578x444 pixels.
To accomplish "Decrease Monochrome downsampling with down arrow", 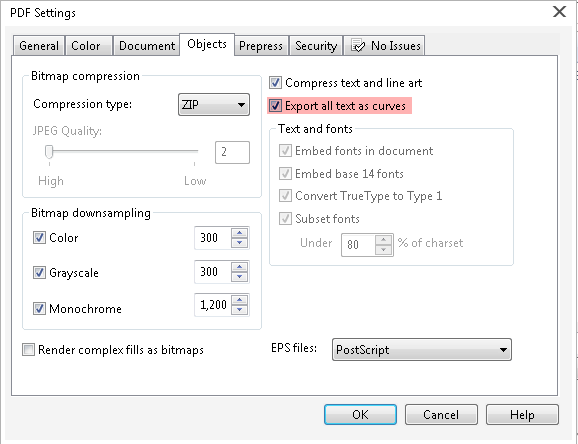I will [240, 310].
